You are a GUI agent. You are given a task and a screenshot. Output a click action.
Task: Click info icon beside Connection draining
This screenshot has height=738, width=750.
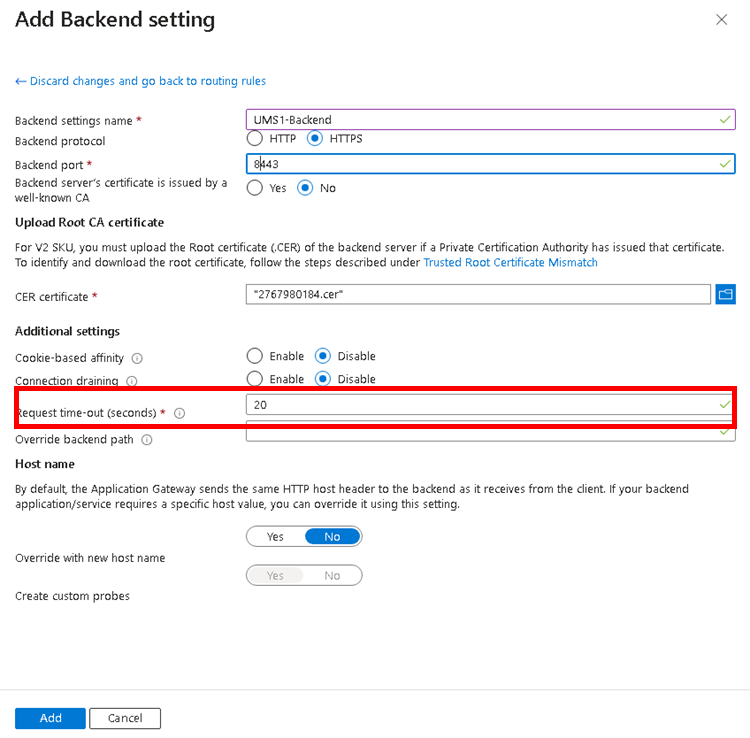[x=132, y=381]
